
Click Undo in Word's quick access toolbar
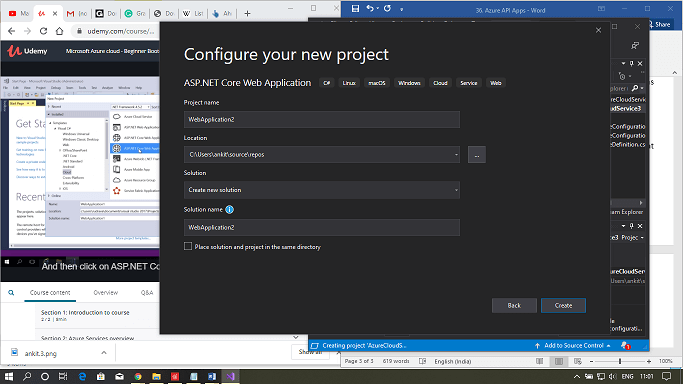point(370,8)
